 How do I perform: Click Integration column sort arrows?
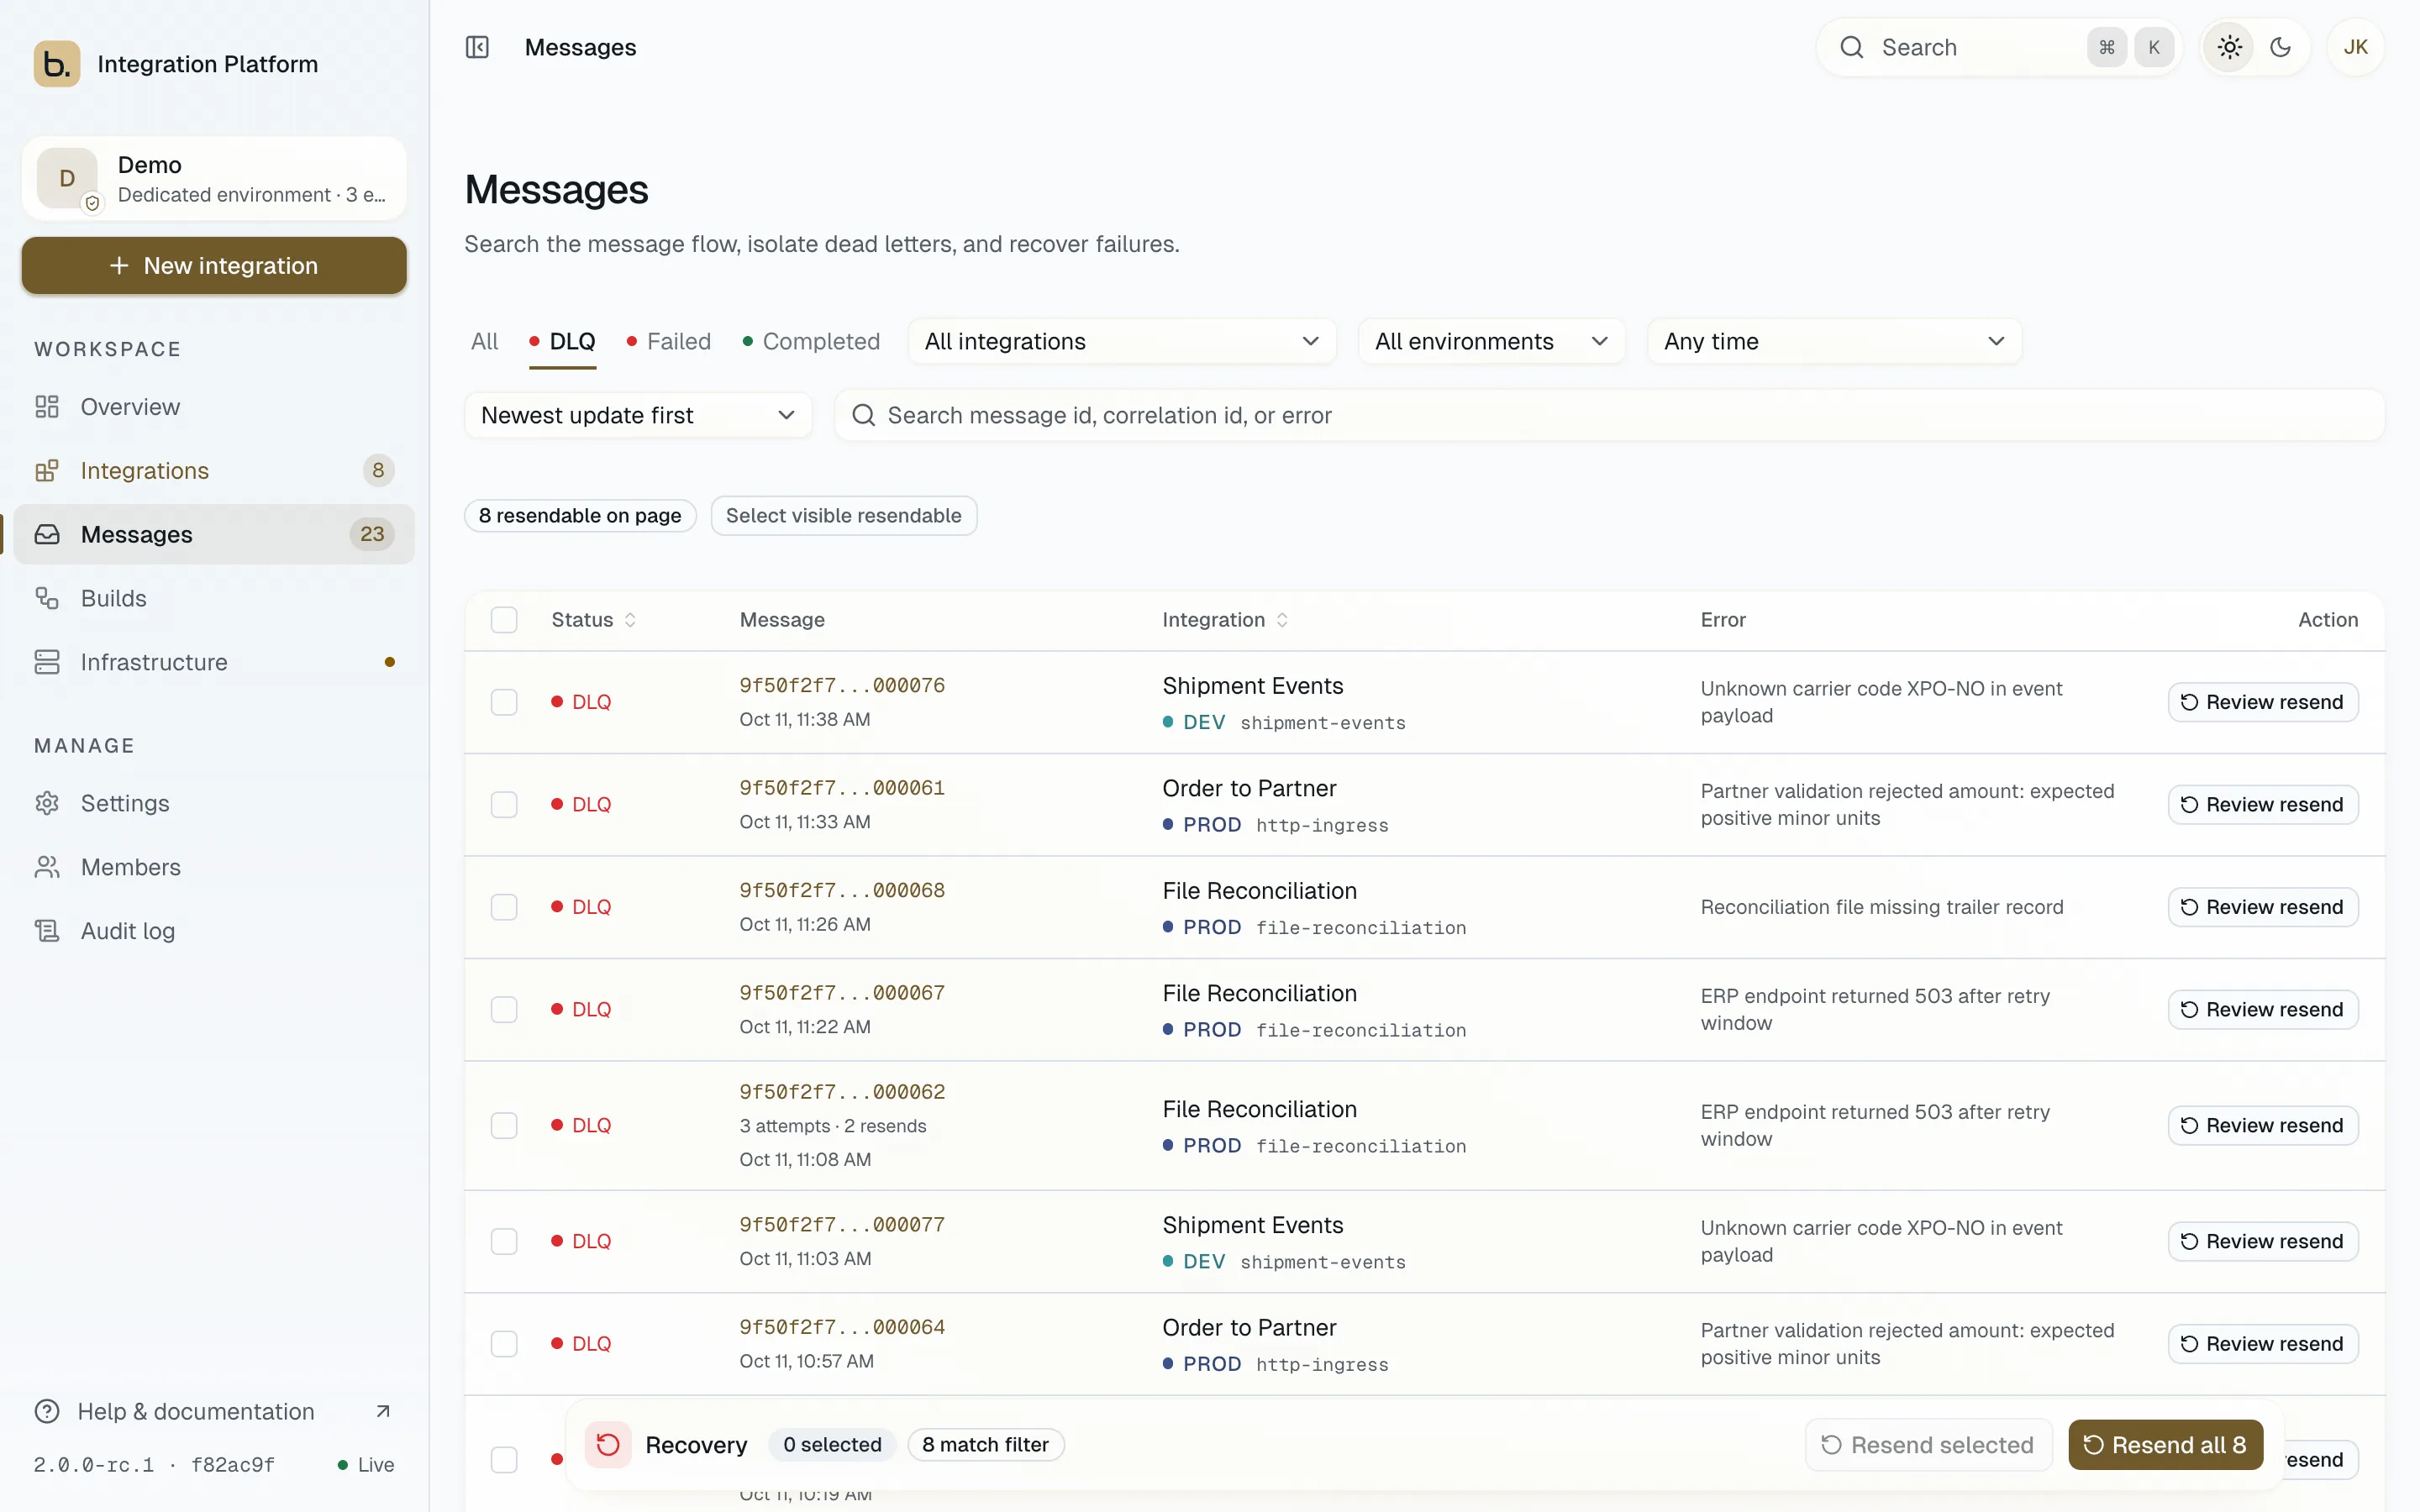(x=1282, y=620)
